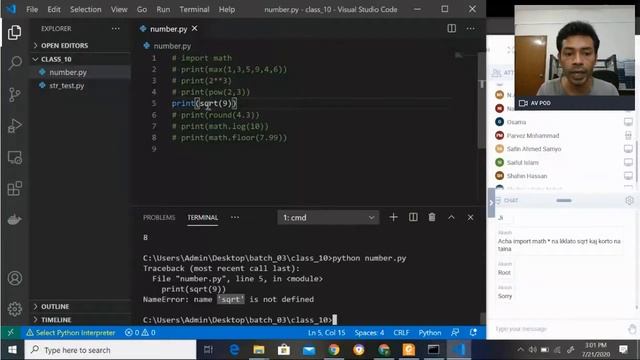The width and height of the screenshot is (640, 360).
Task: Expand the Timeline section
Action: click(80, 320)
